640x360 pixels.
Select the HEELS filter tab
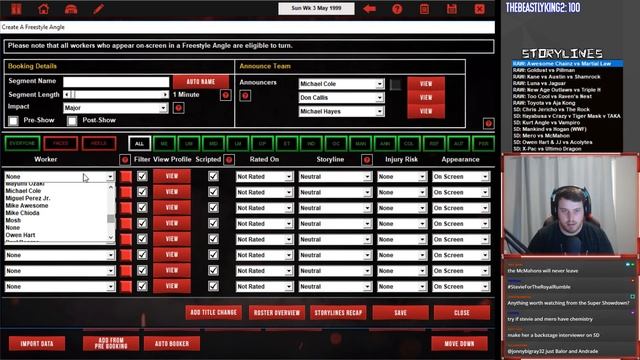pyautogui.click(x=99, y=143)
